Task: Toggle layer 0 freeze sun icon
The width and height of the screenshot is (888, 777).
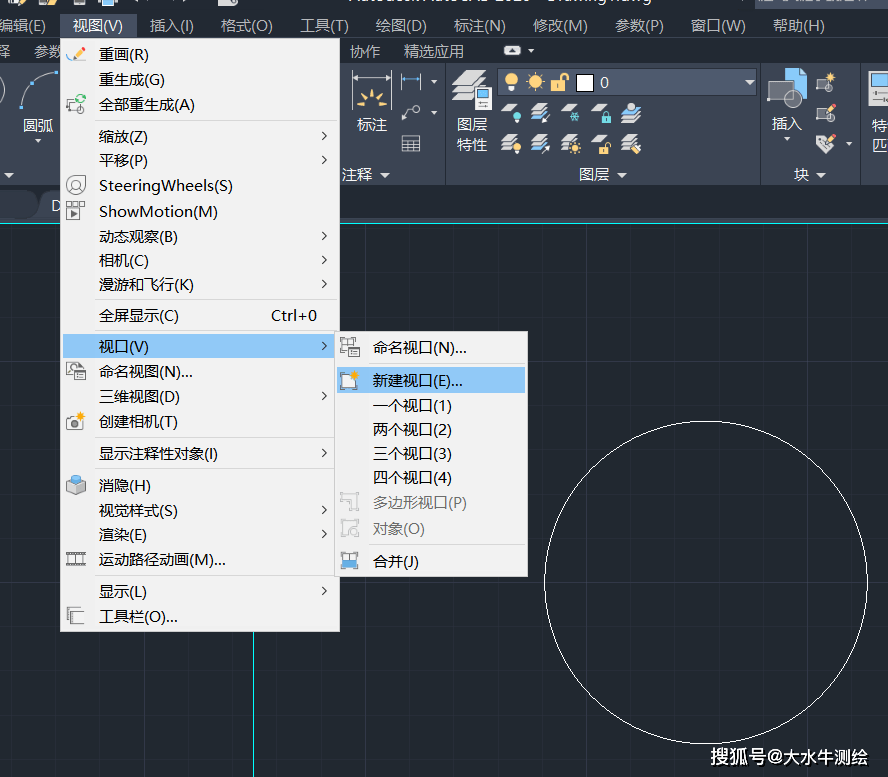Action: pos(535,82)
